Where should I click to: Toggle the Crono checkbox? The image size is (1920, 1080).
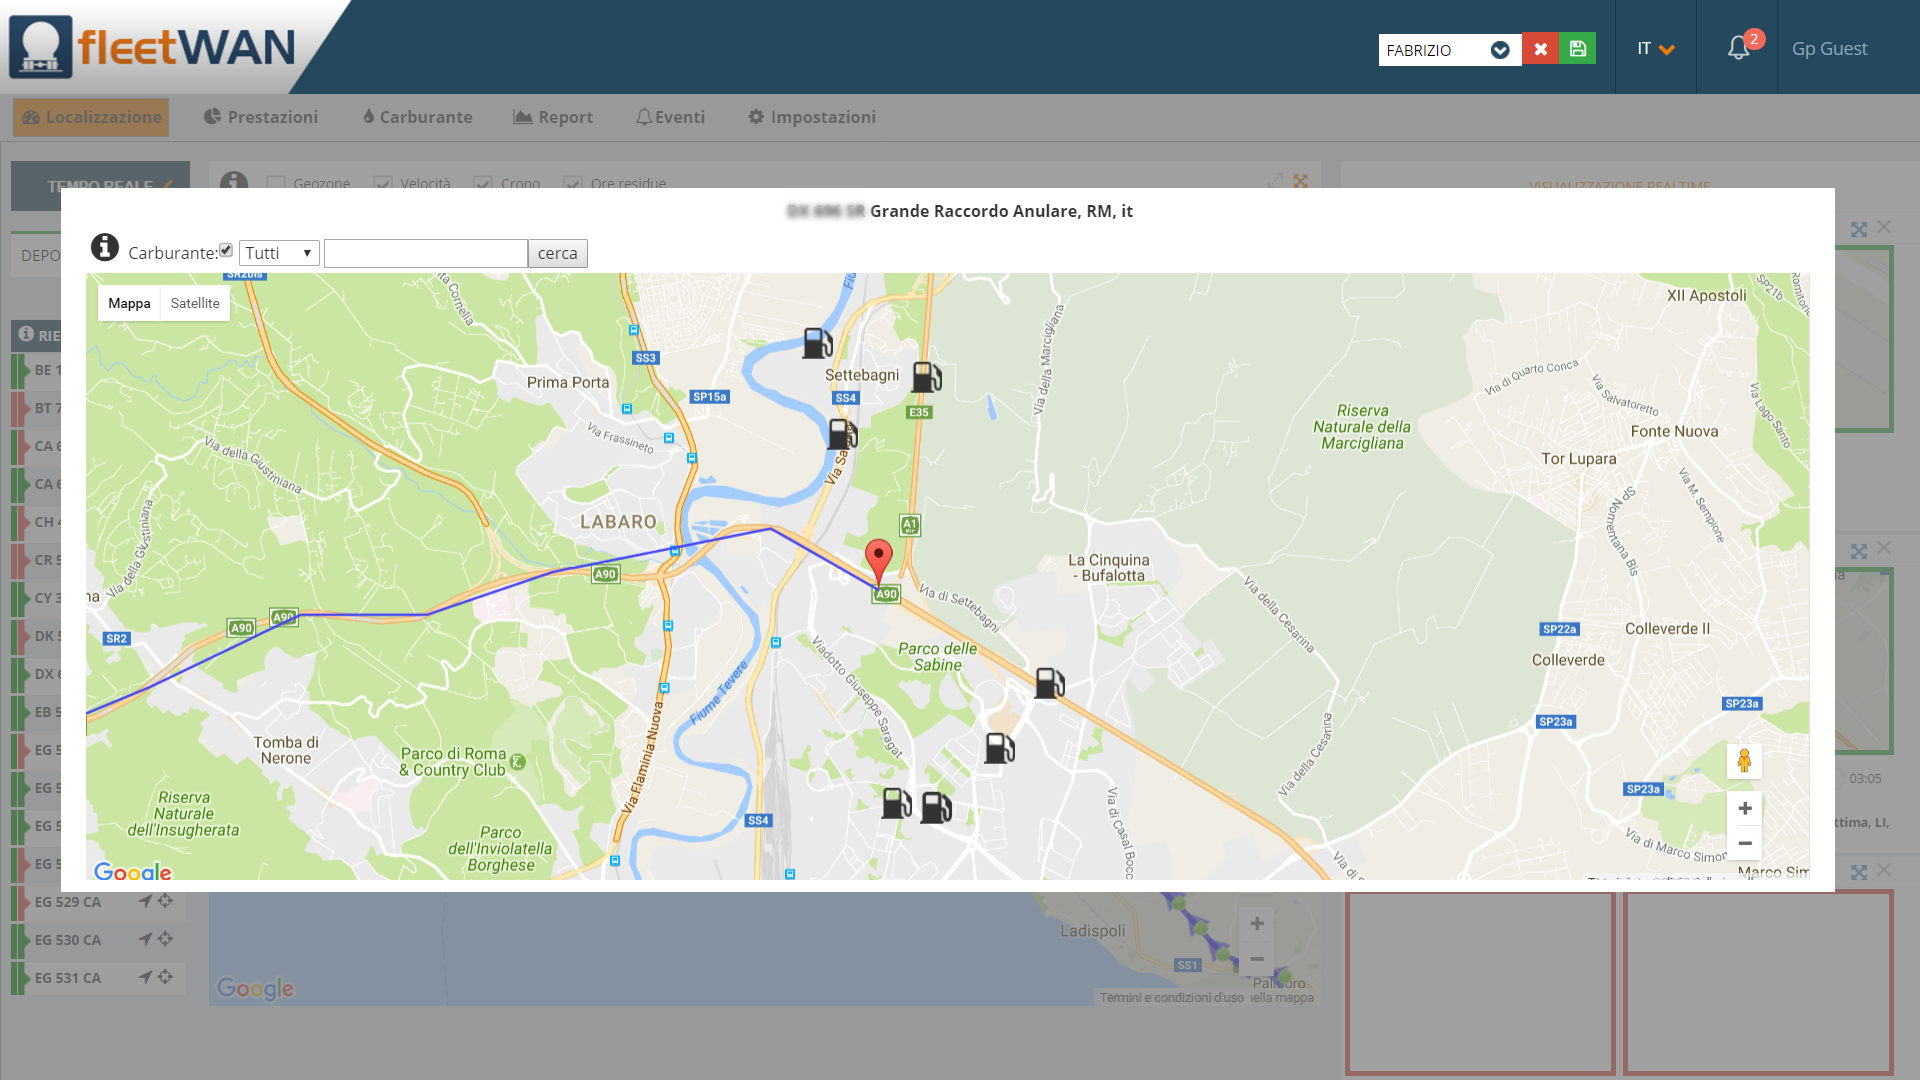[483, 183]
